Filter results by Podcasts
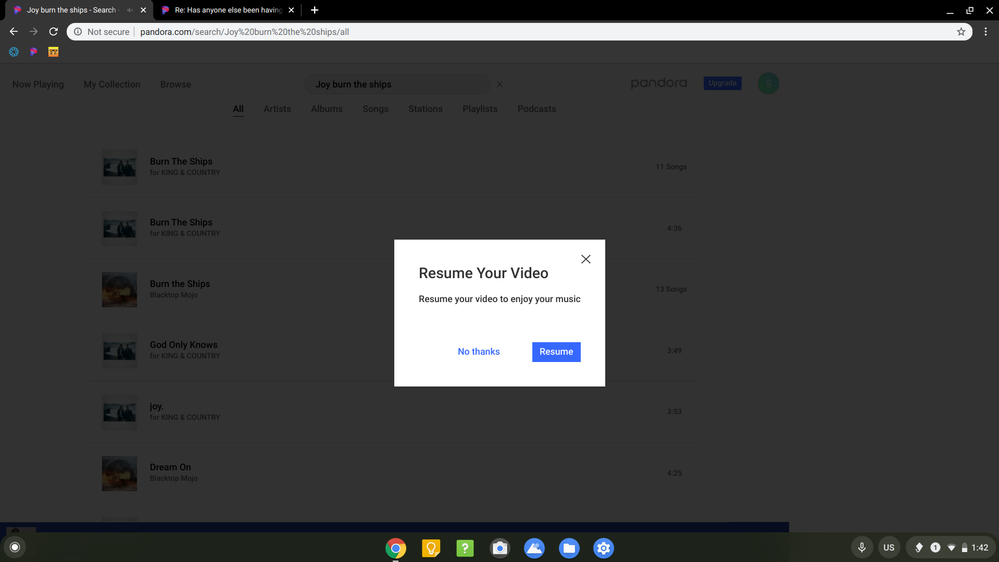Screen dimensions: 999x562 coord(536,109)
